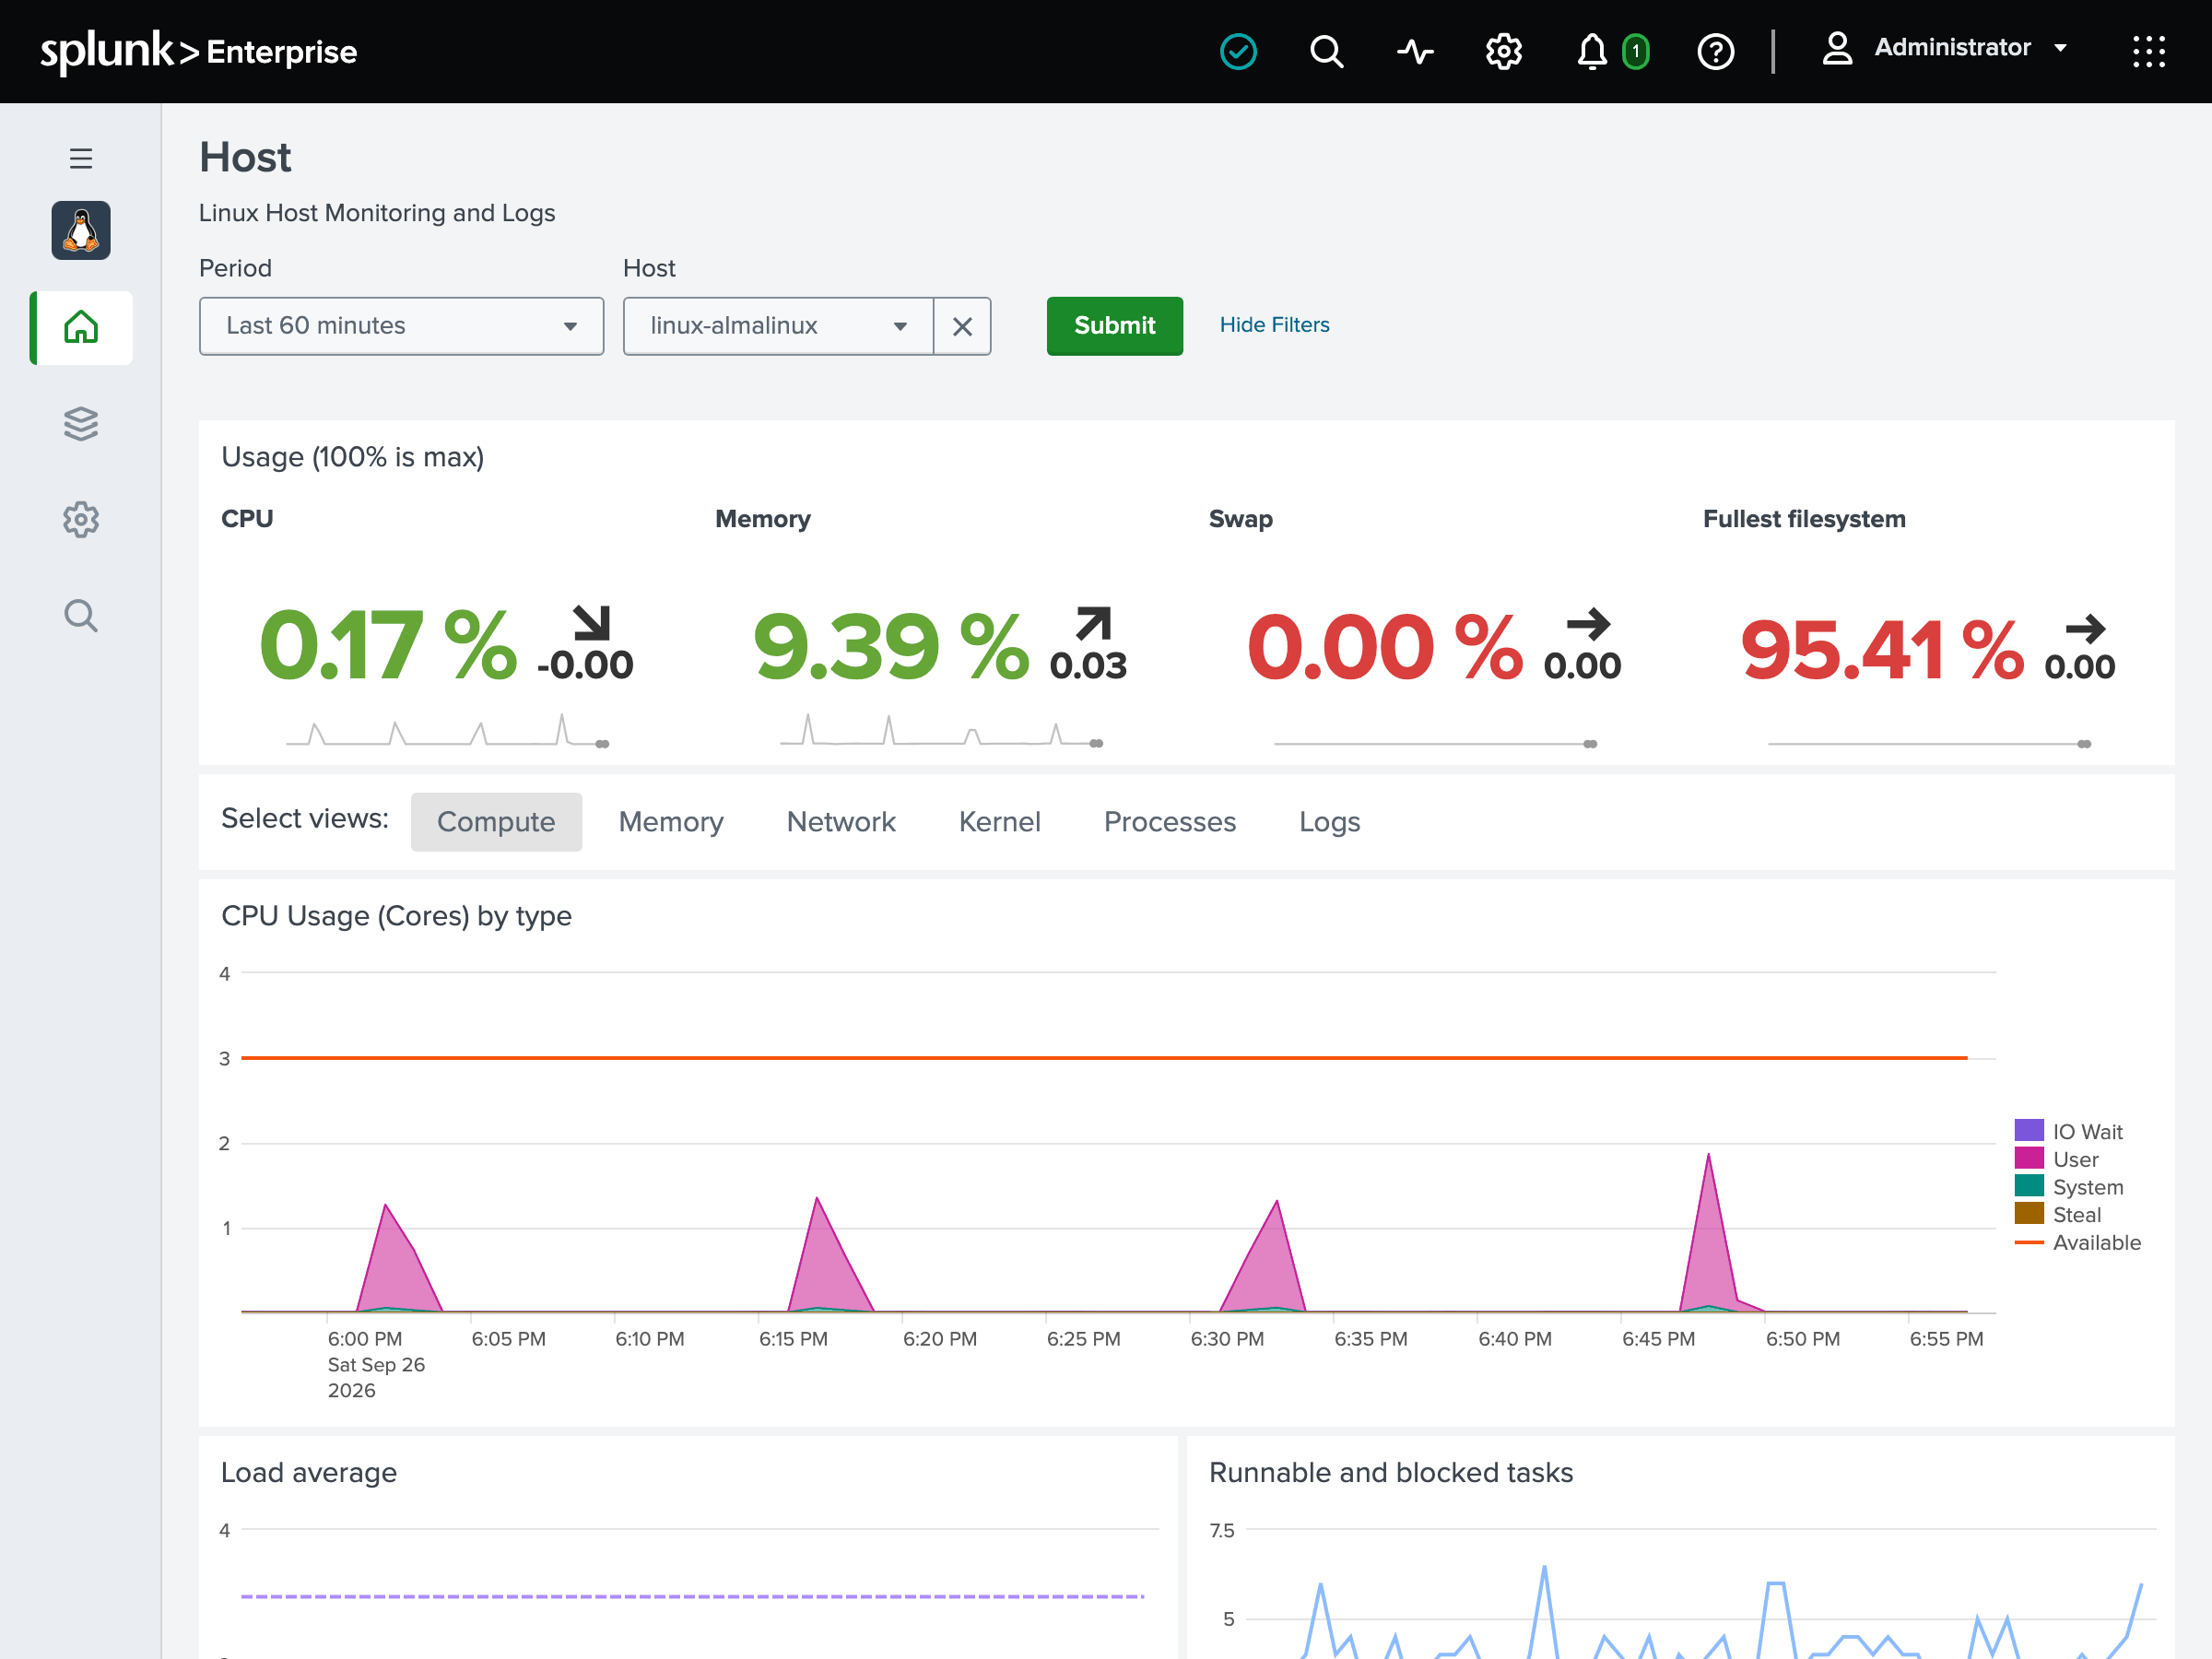The height and width of the screenshot is (1659, 2212).
Task: Switch to the Network view tab
Action: [x=841, y=822]
